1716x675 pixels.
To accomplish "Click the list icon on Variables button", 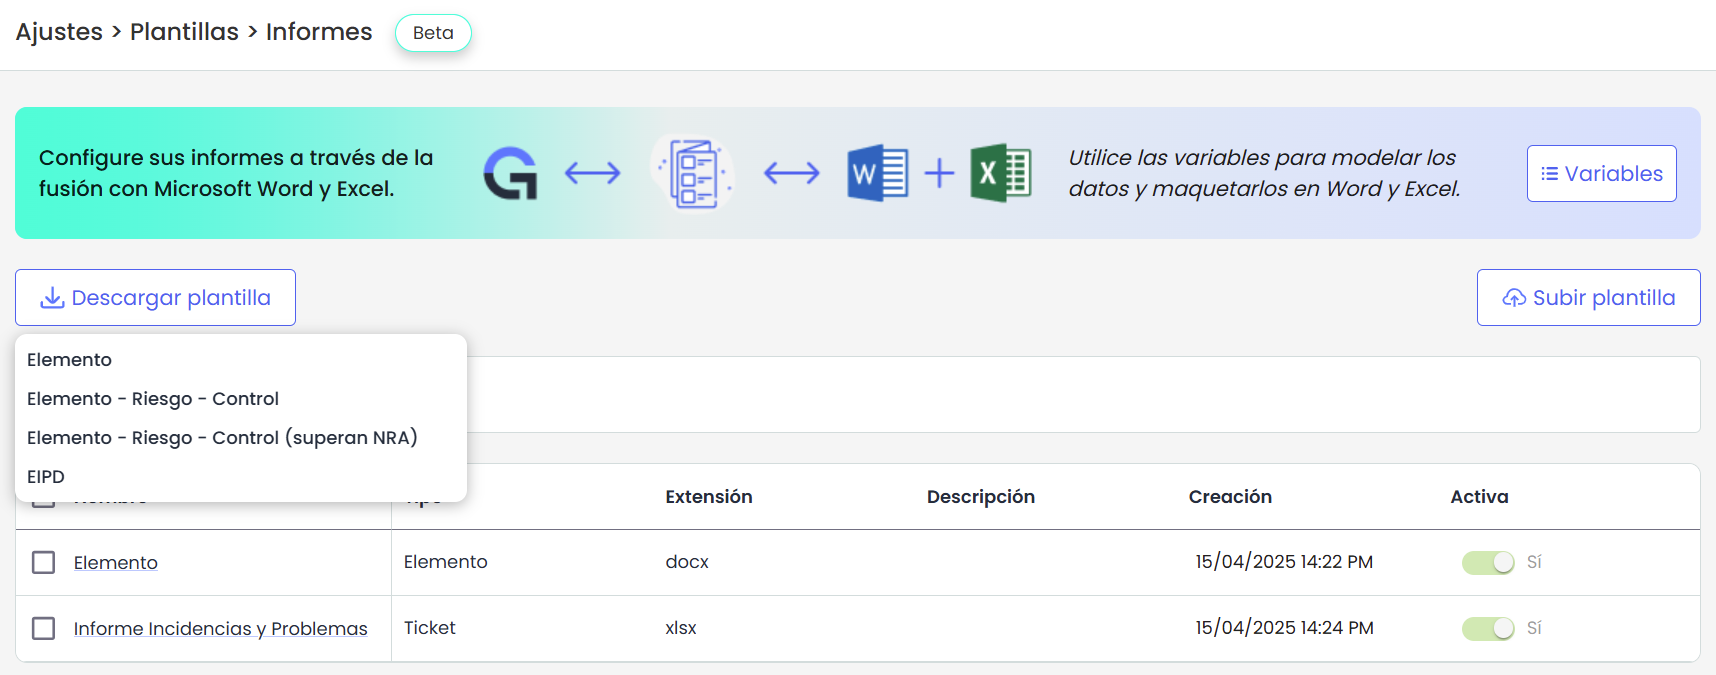I will pos(1549,174).
